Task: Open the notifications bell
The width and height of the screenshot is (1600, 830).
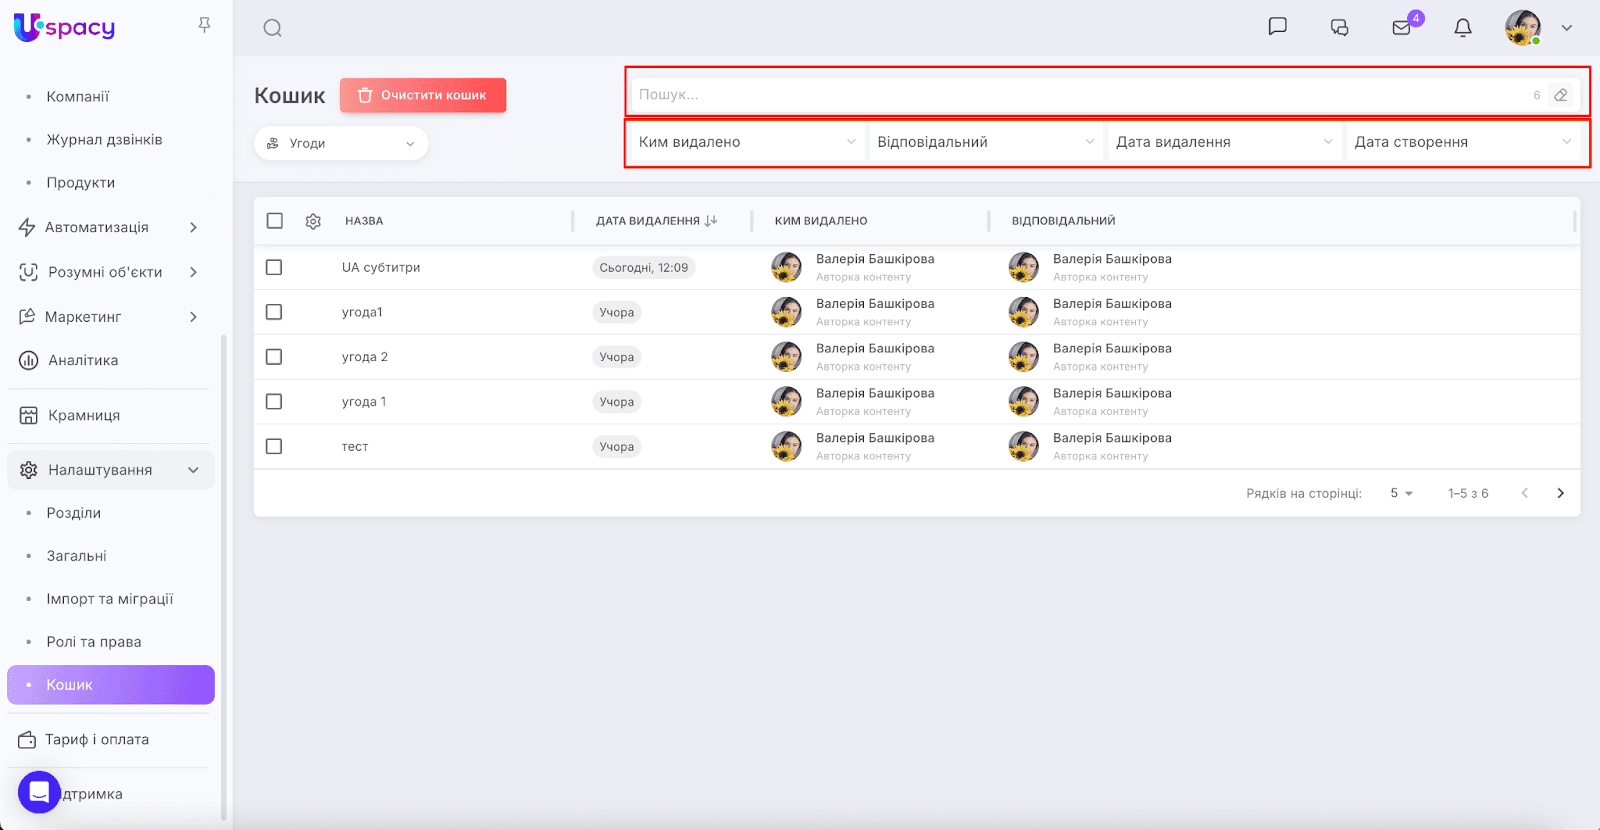Action: 1463,28
